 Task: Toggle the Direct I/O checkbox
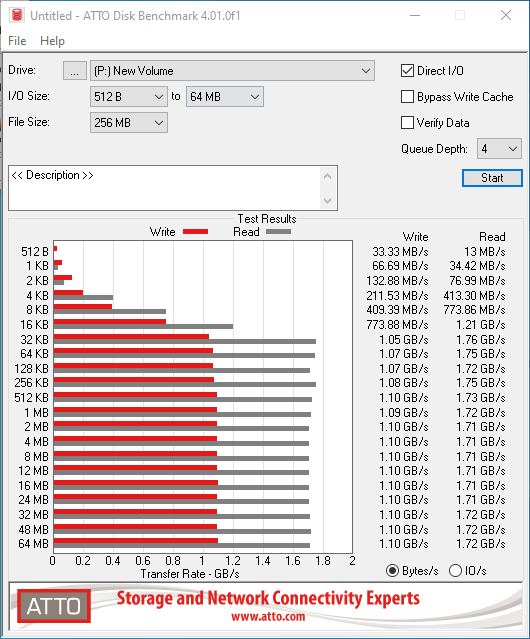click(407, 71)
